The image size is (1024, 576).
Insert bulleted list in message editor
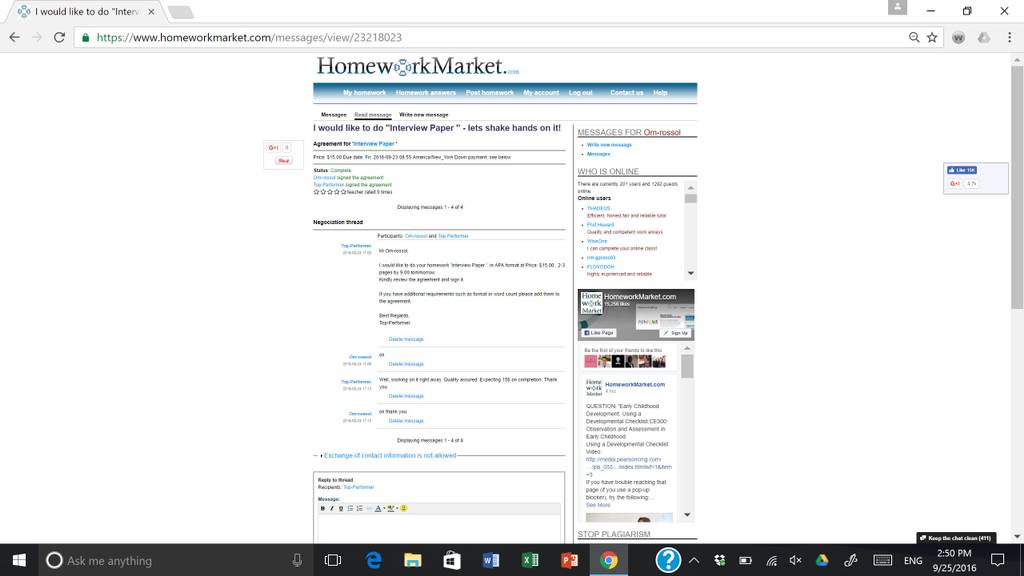coord(350,508)
